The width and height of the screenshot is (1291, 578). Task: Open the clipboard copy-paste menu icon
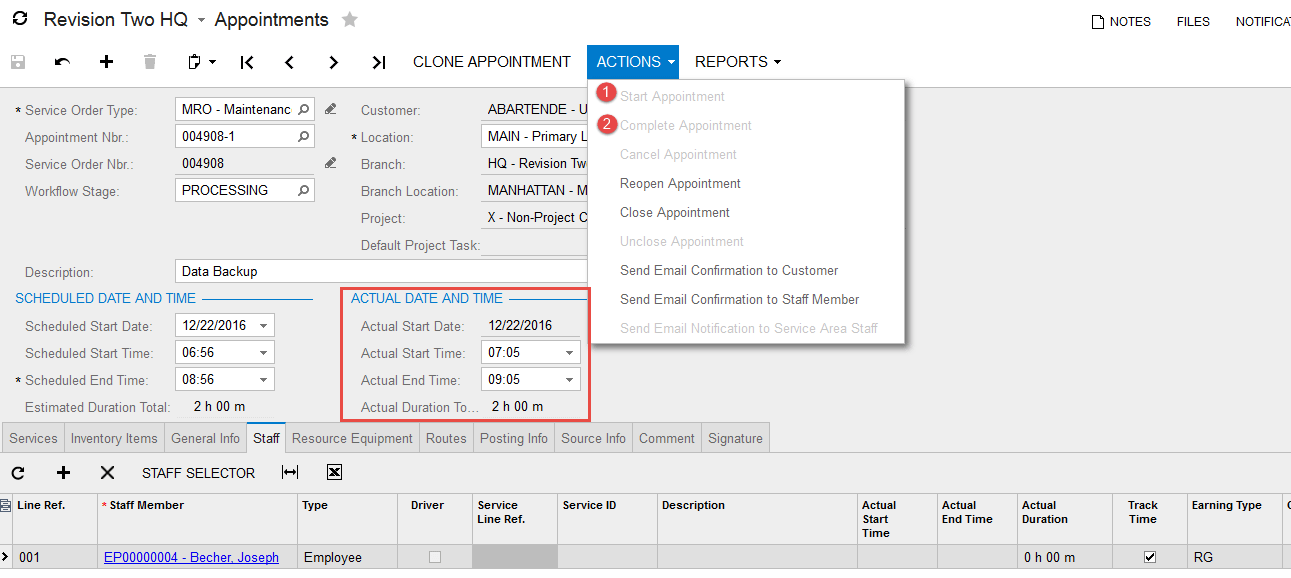(x=202, y=62)
